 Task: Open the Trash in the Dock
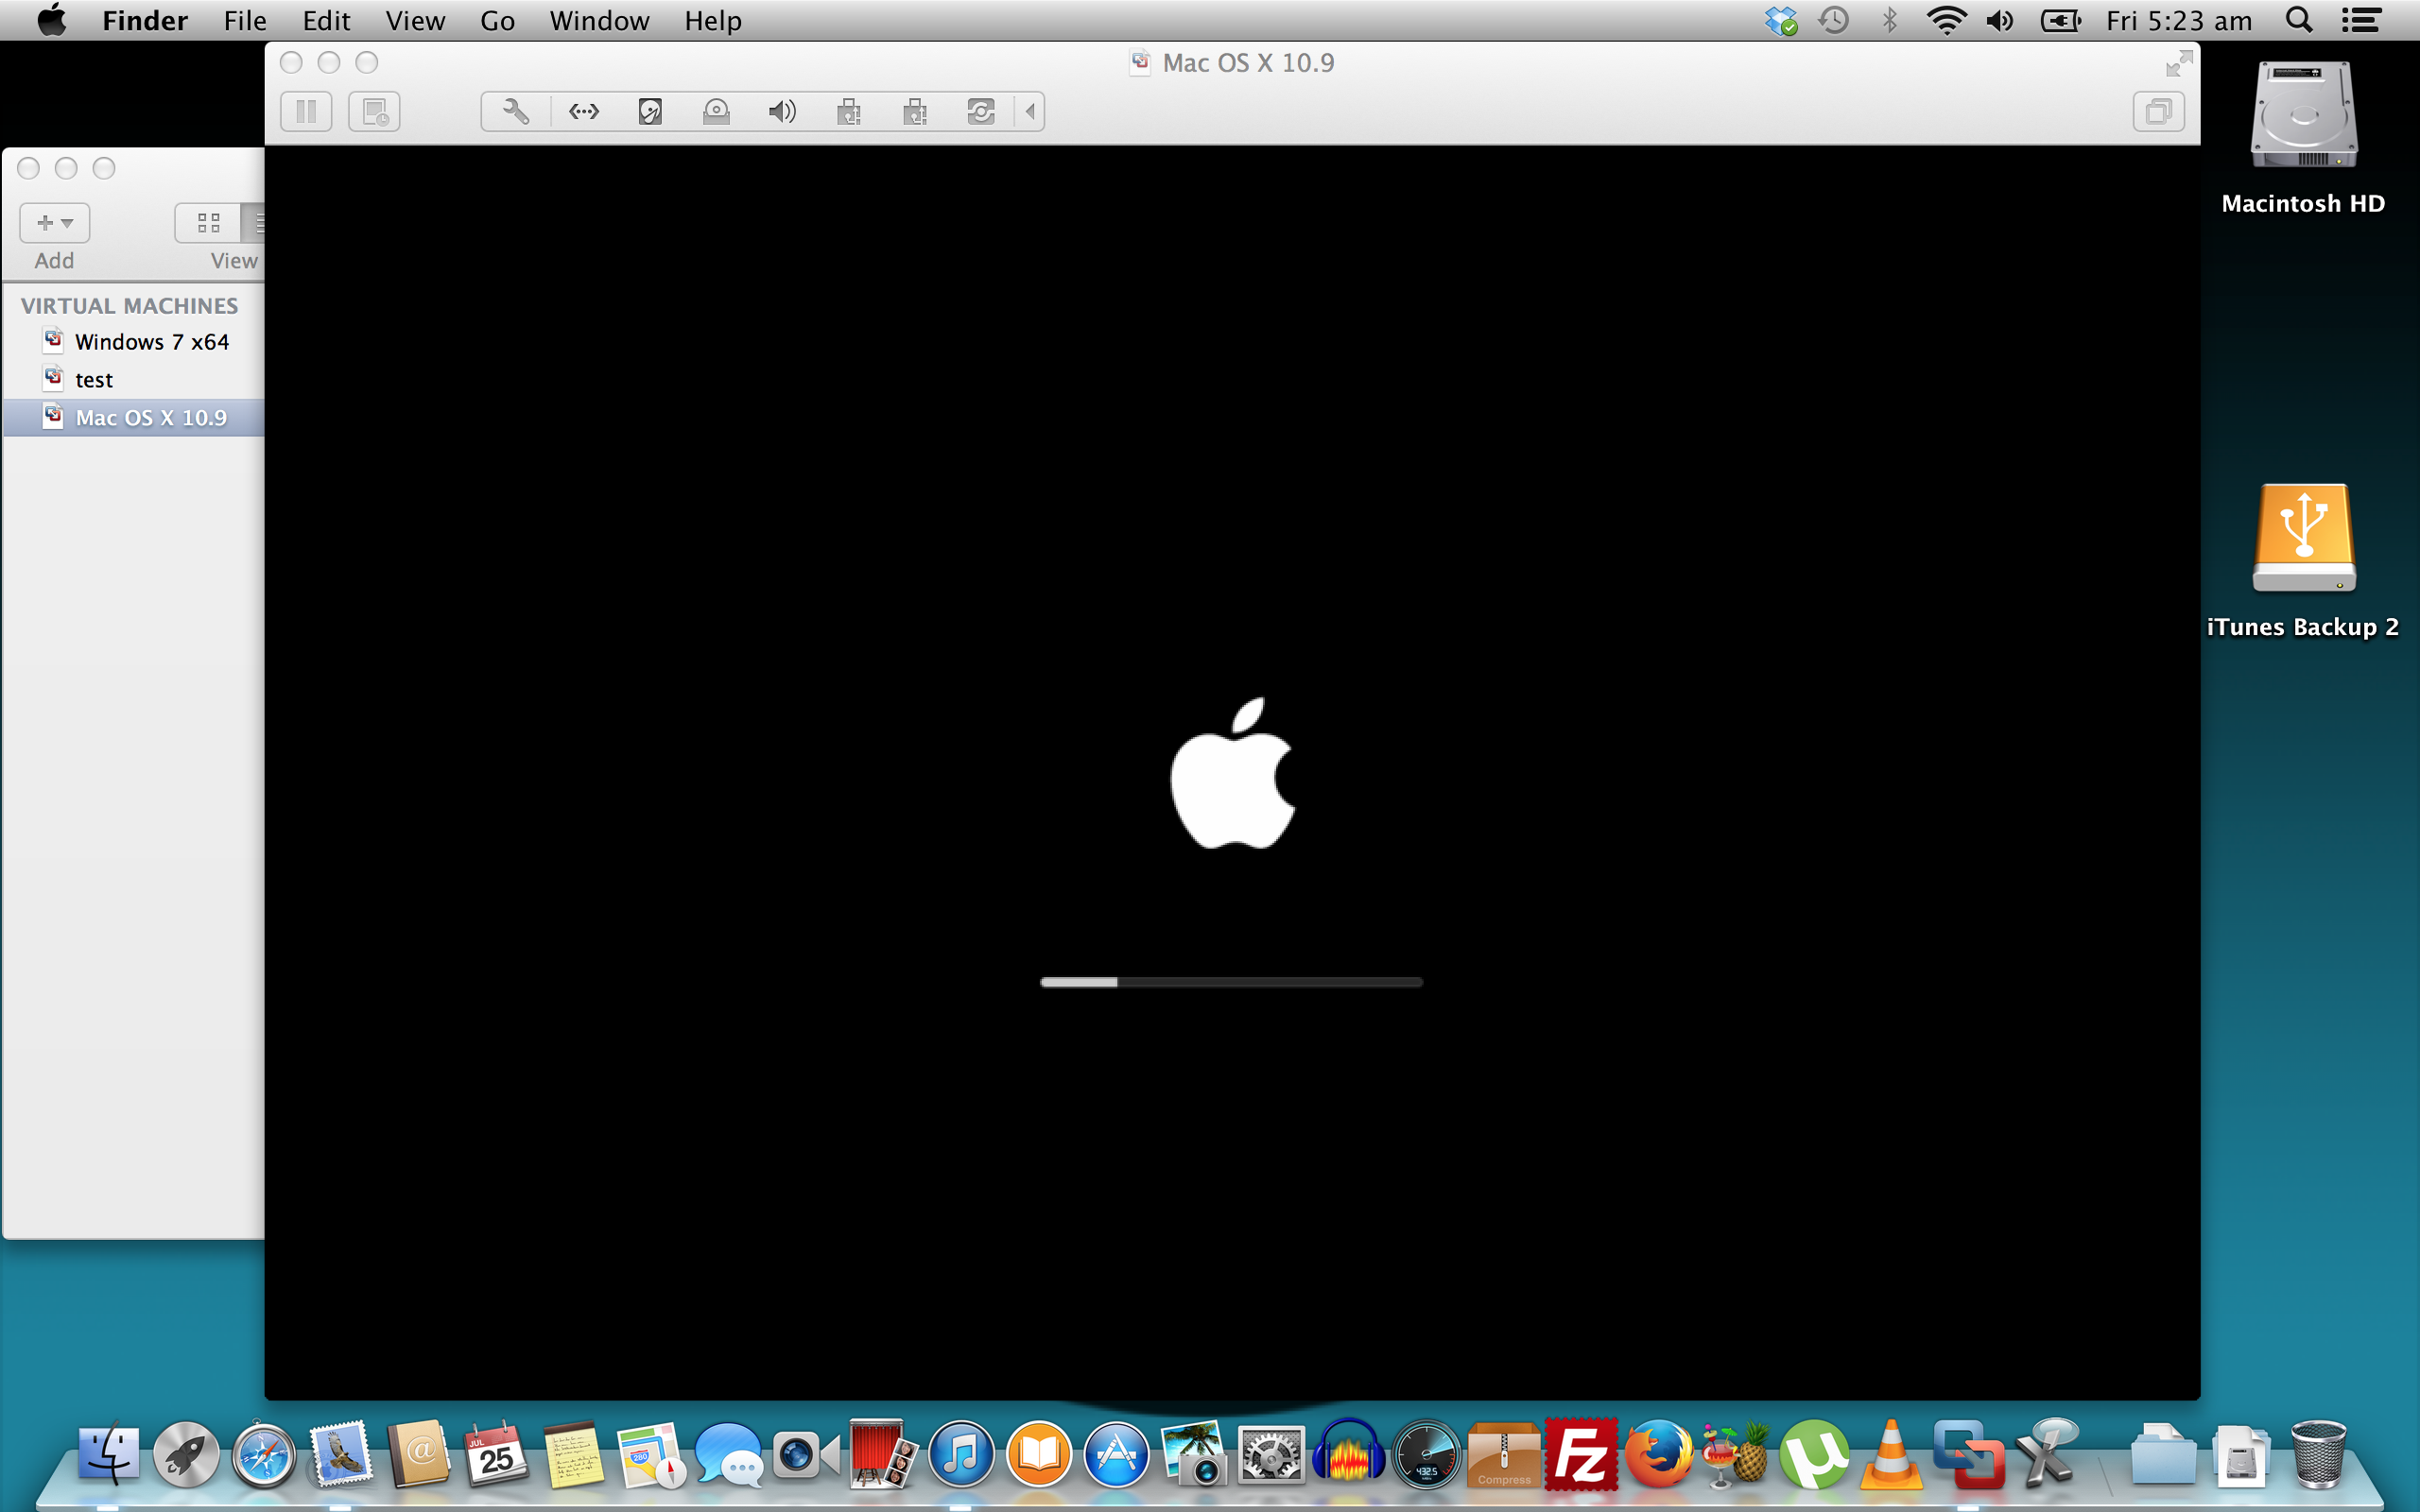[x=2319, y=1454]
